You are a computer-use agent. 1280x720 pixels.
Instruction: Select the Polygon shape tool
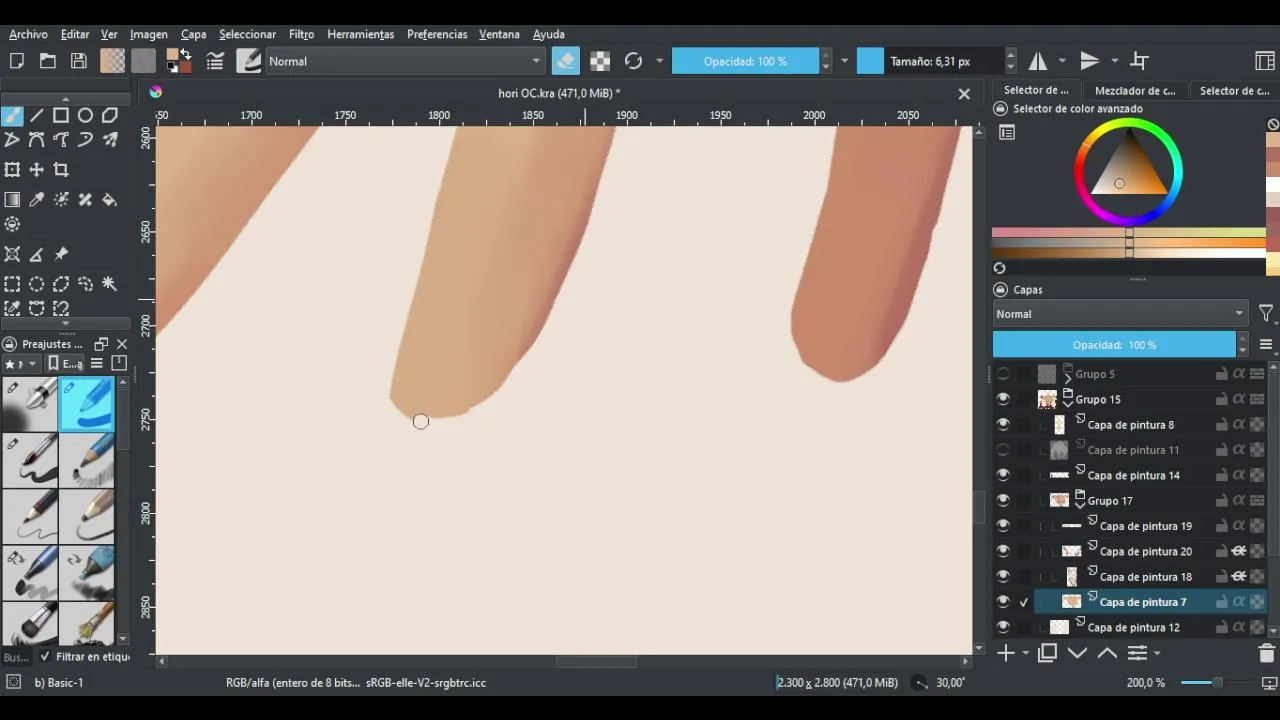(110, 115)
